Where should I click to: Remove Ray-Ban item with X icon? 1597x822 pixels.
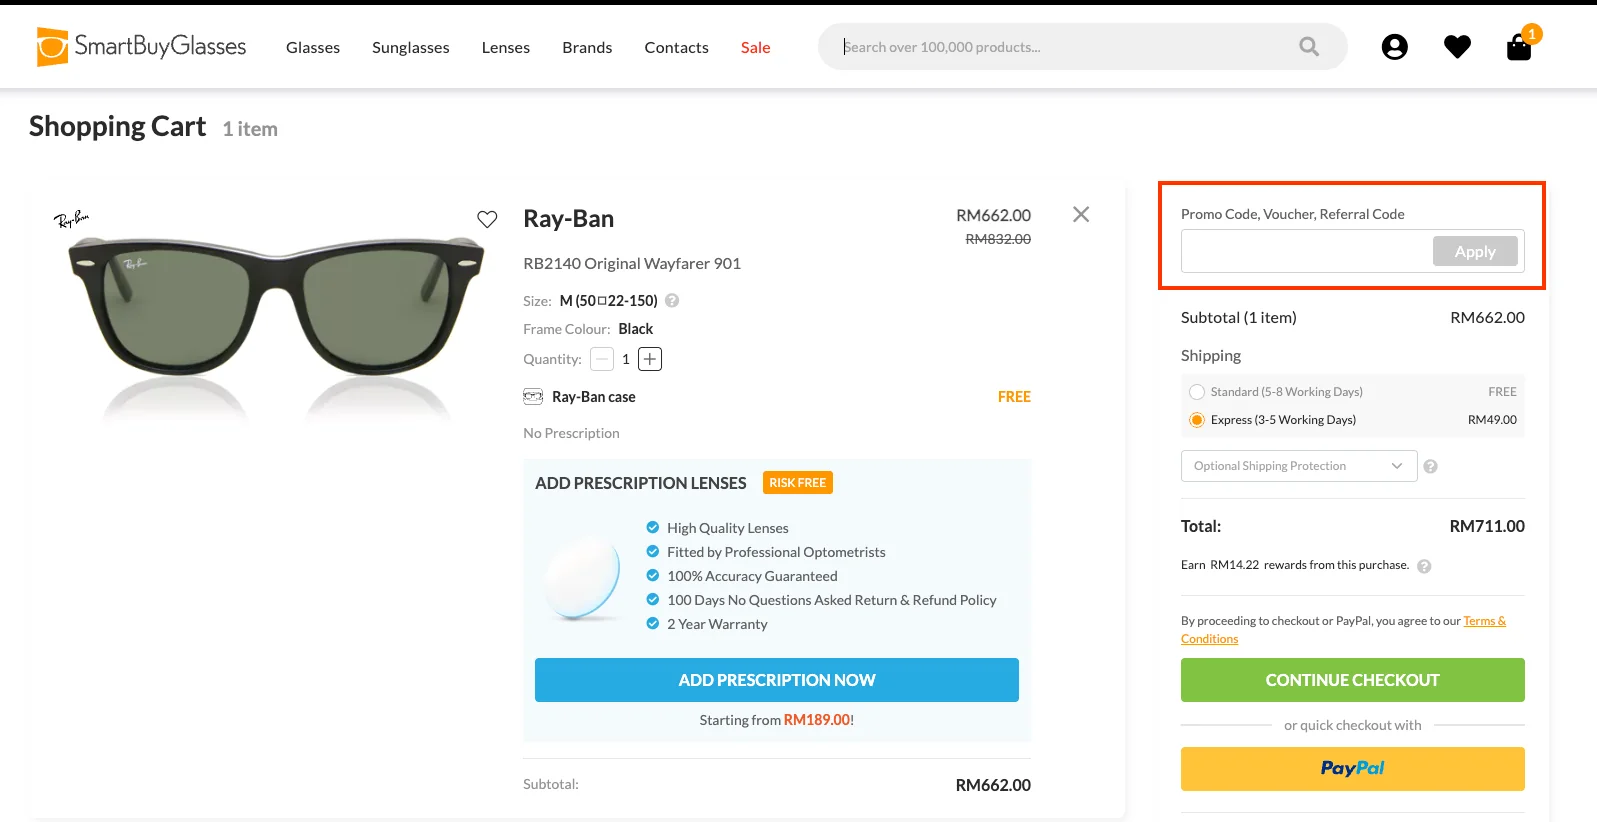pyautogui.click(x=1081, y=214)
